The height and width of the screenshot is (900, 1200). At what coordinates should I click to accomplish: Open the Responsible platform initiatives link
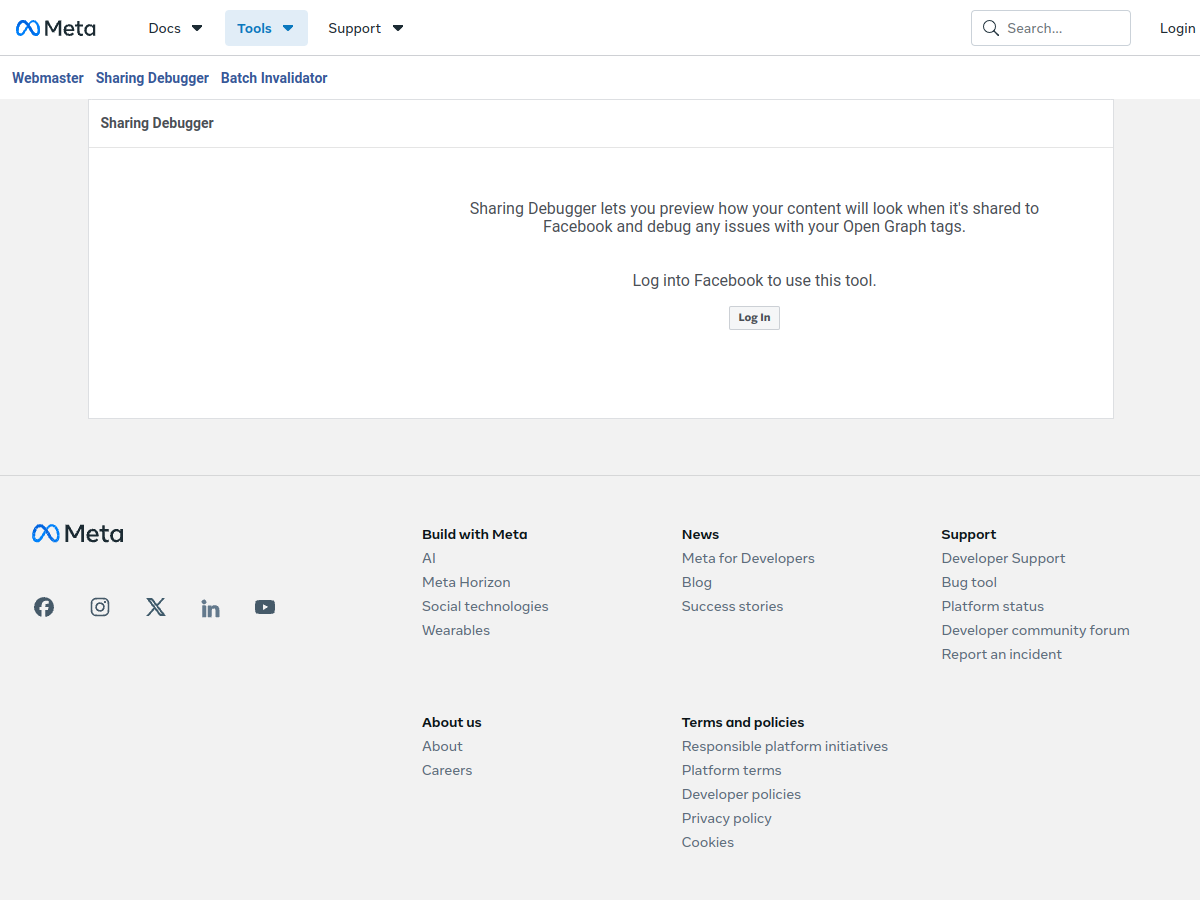785,746
